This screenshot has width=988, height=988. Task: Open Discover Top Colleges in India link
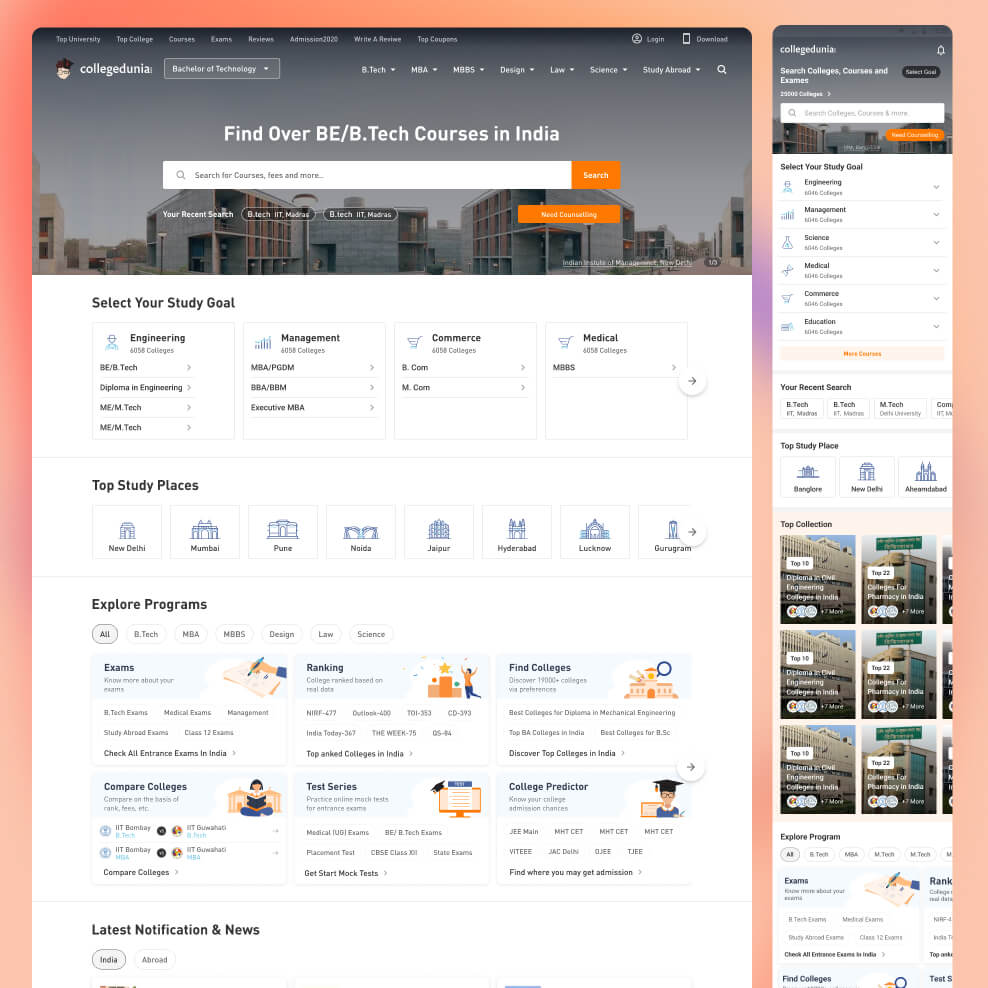tap(566, 753)
